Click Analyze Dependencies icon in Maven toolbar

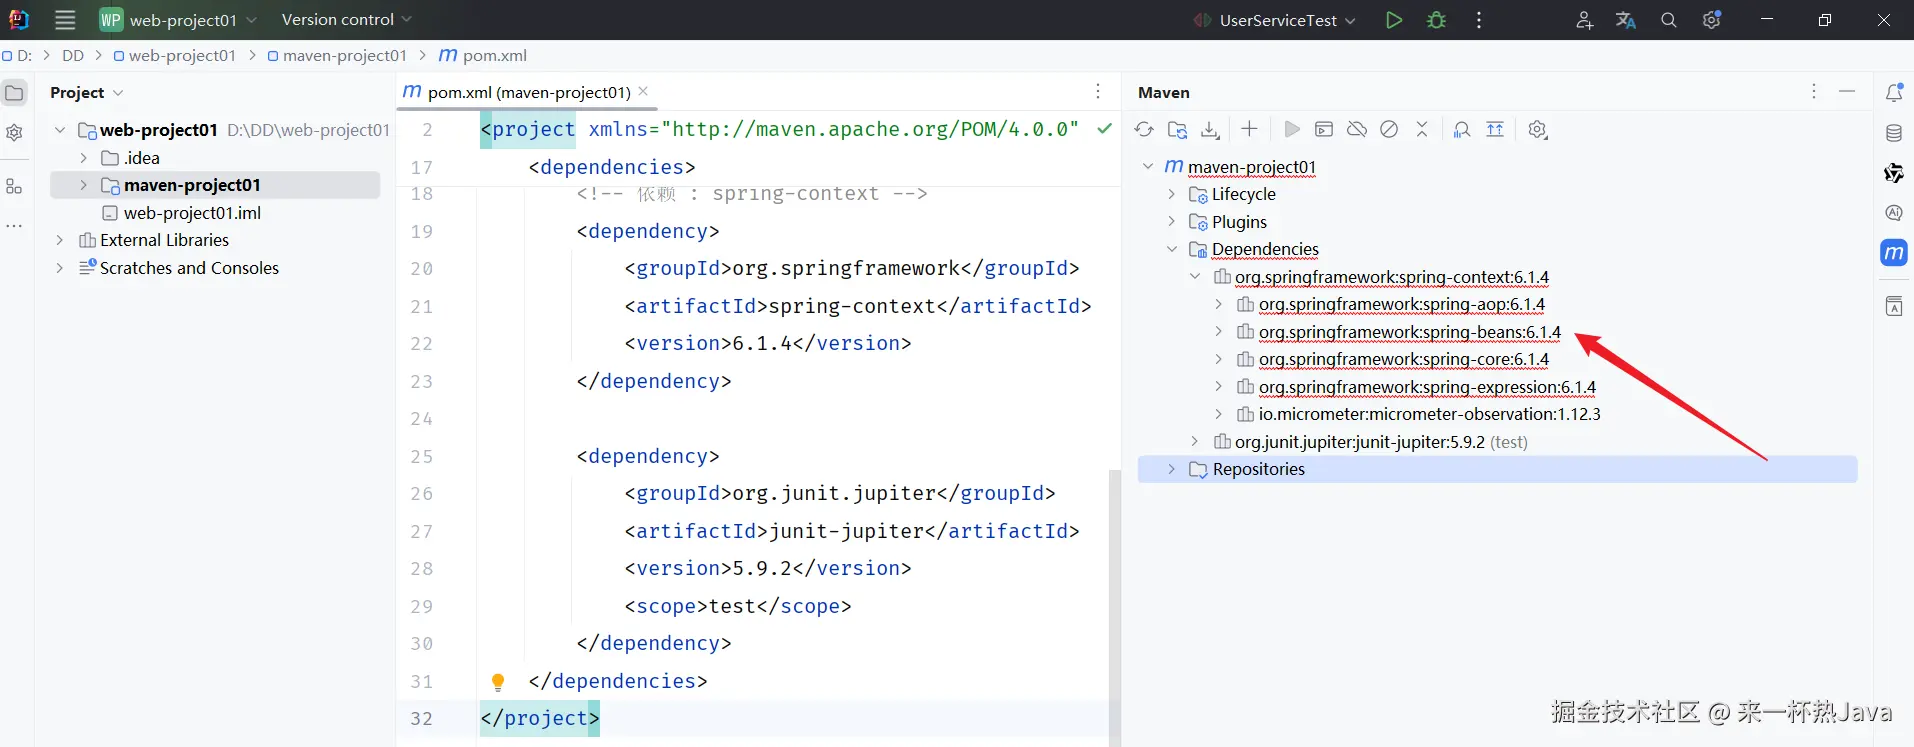(x=1461, y=130)
